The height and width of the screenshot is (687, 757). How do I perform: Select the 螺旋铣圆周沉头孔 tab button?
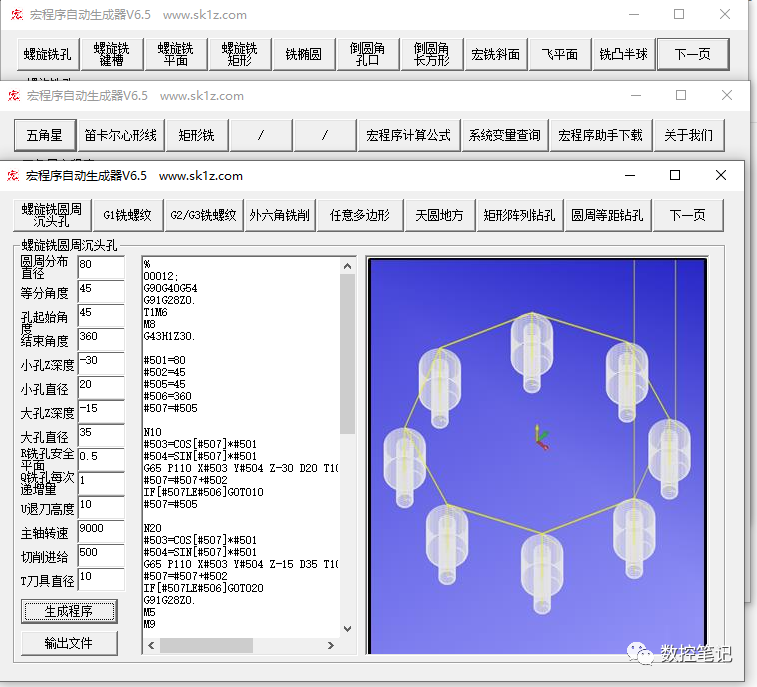52,215
